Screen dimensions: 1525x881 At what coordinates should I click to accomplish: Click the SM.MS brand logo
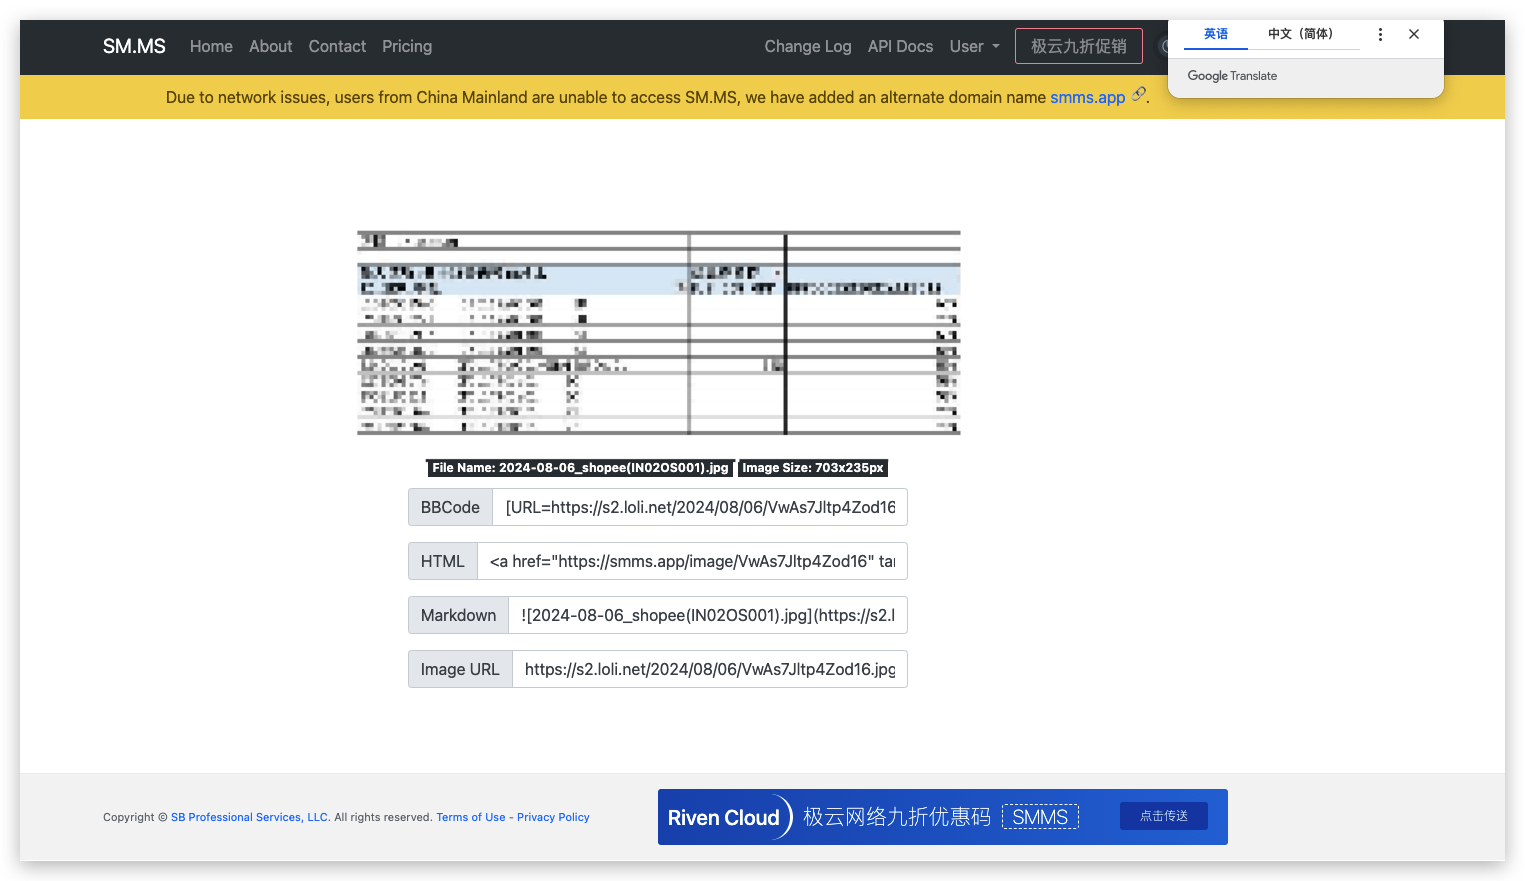[134, 46]
